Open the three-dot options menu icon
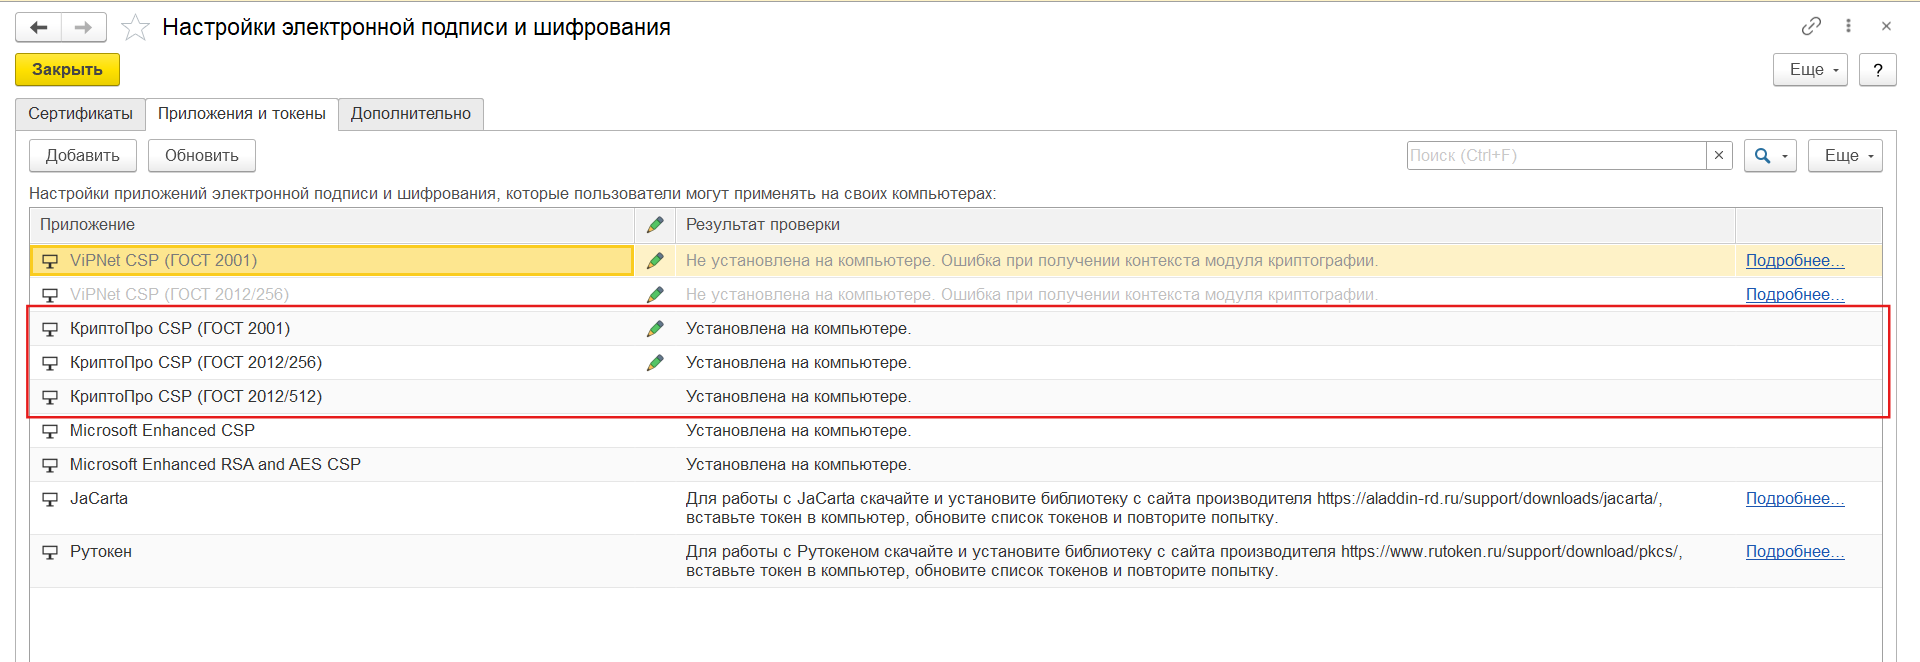Screen dimensions: 1920x662 click(1848, 26)
